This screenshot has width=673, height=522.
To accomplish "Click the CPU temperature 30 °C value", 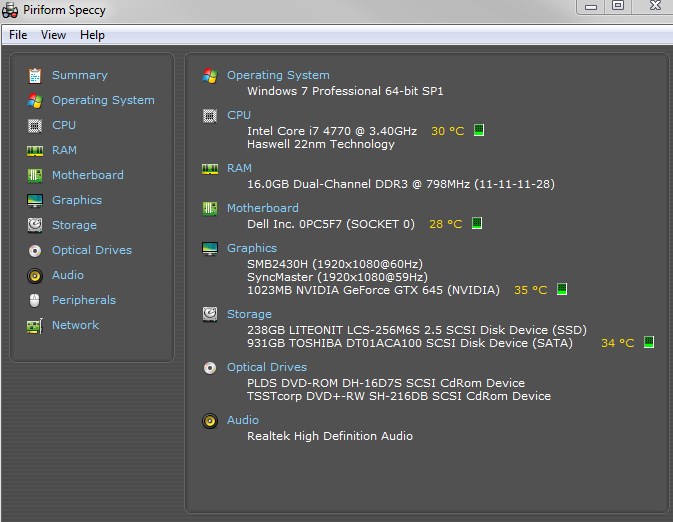I will (x=448, y=131).
